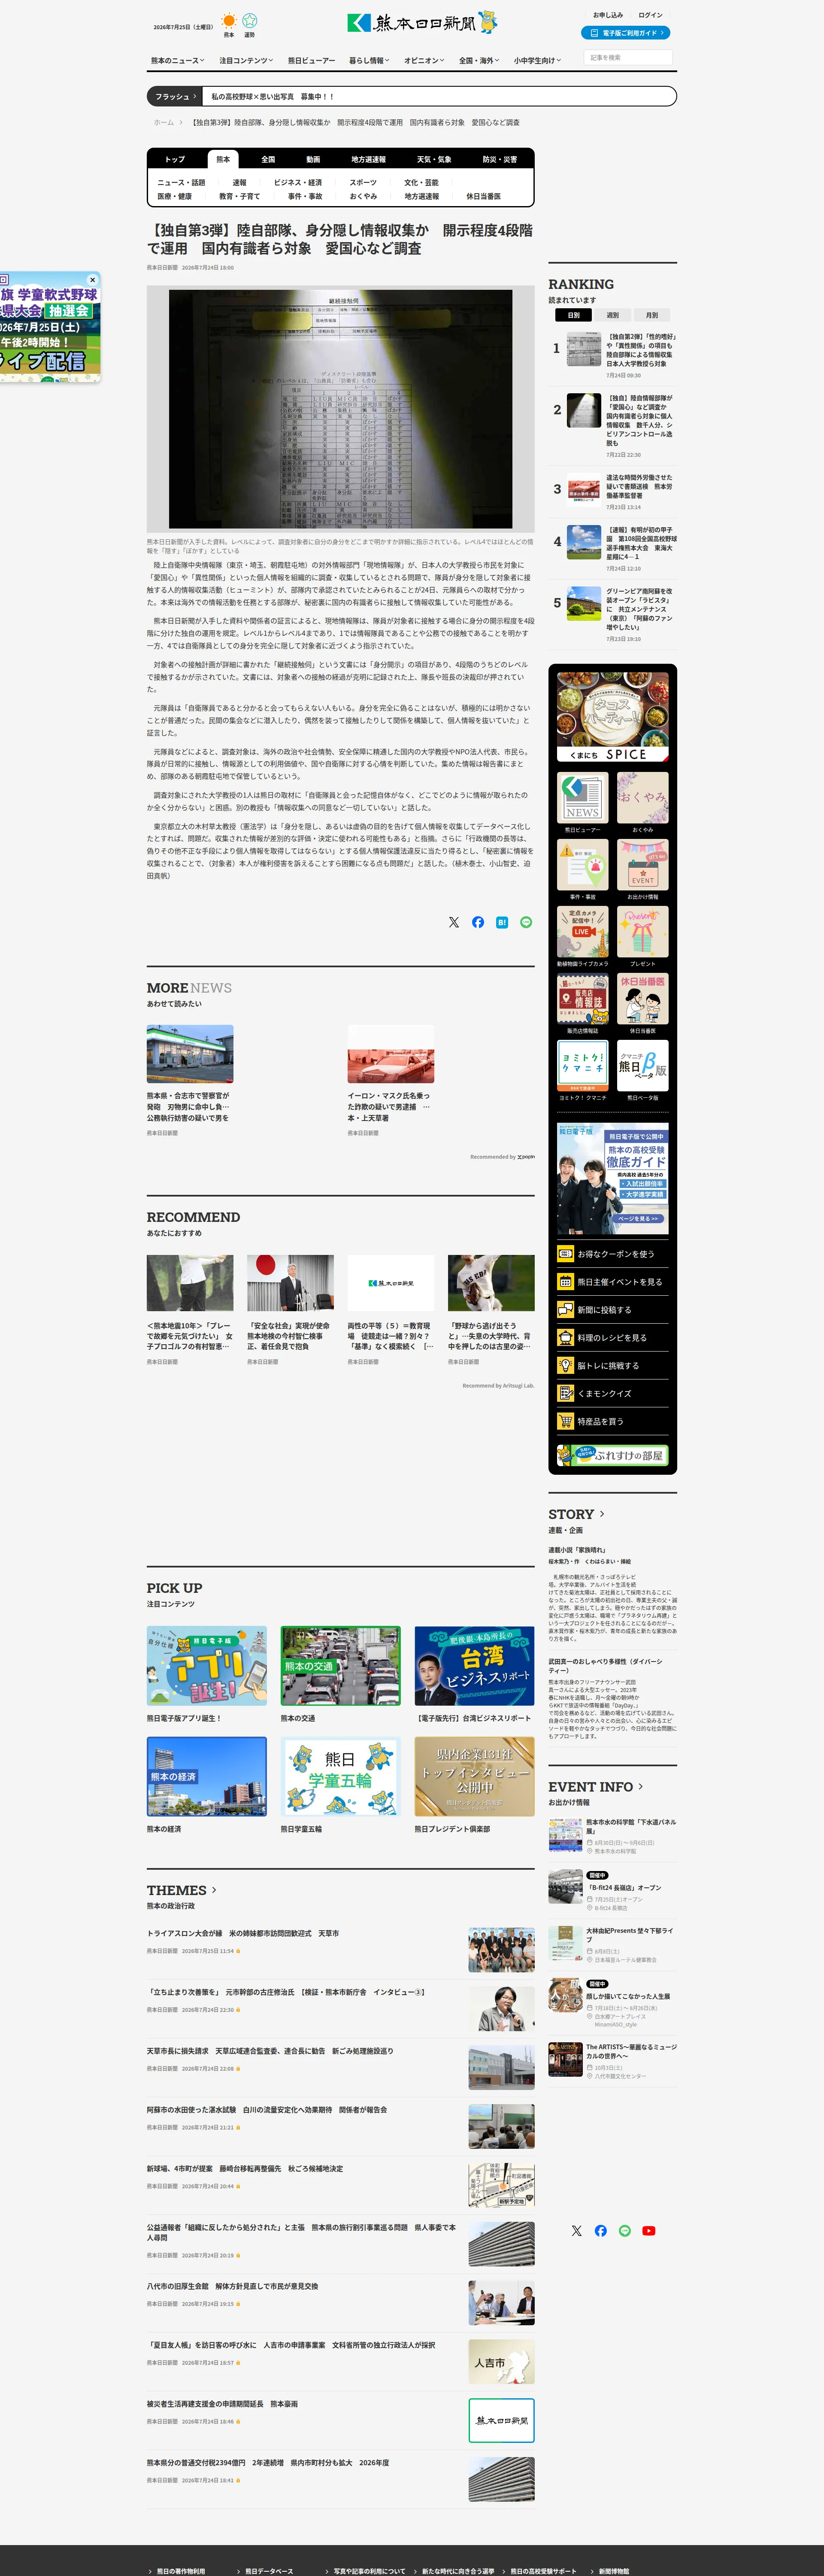Open the ログイン link
This screenshot has width=824, height=2576.
[x=650, y=15]
